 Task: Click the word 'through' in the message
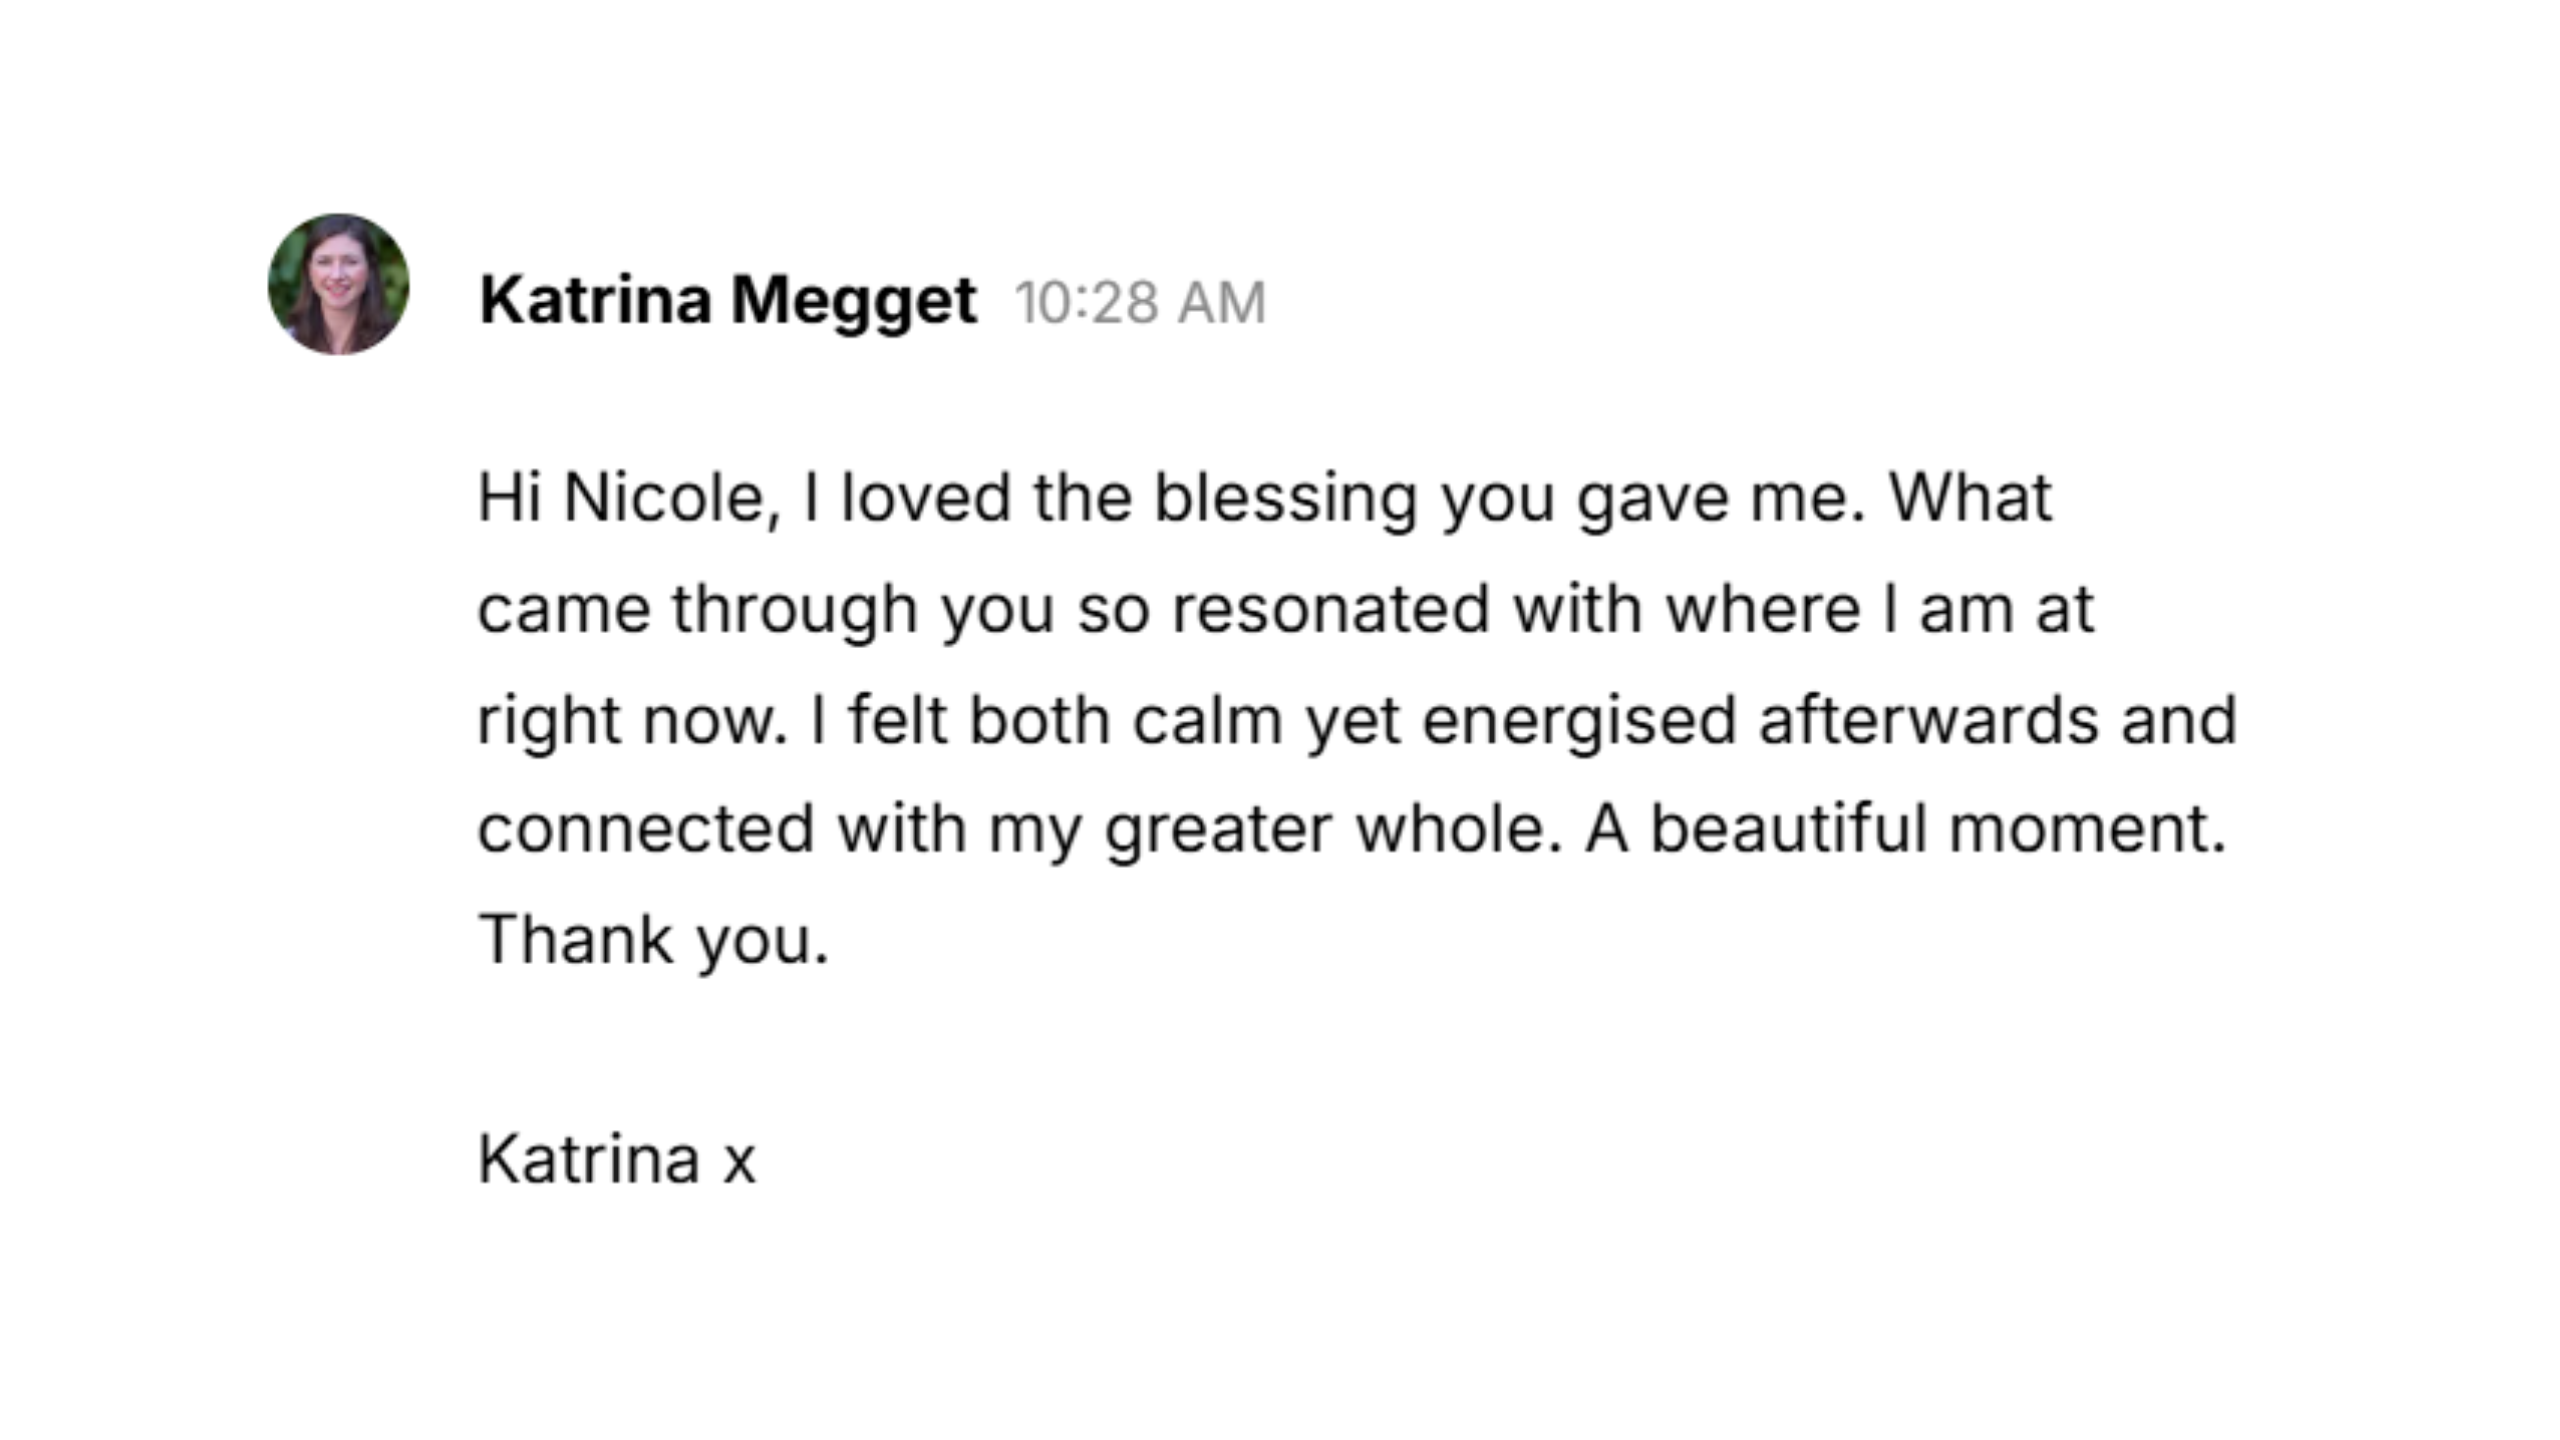[x=794, y=609]
